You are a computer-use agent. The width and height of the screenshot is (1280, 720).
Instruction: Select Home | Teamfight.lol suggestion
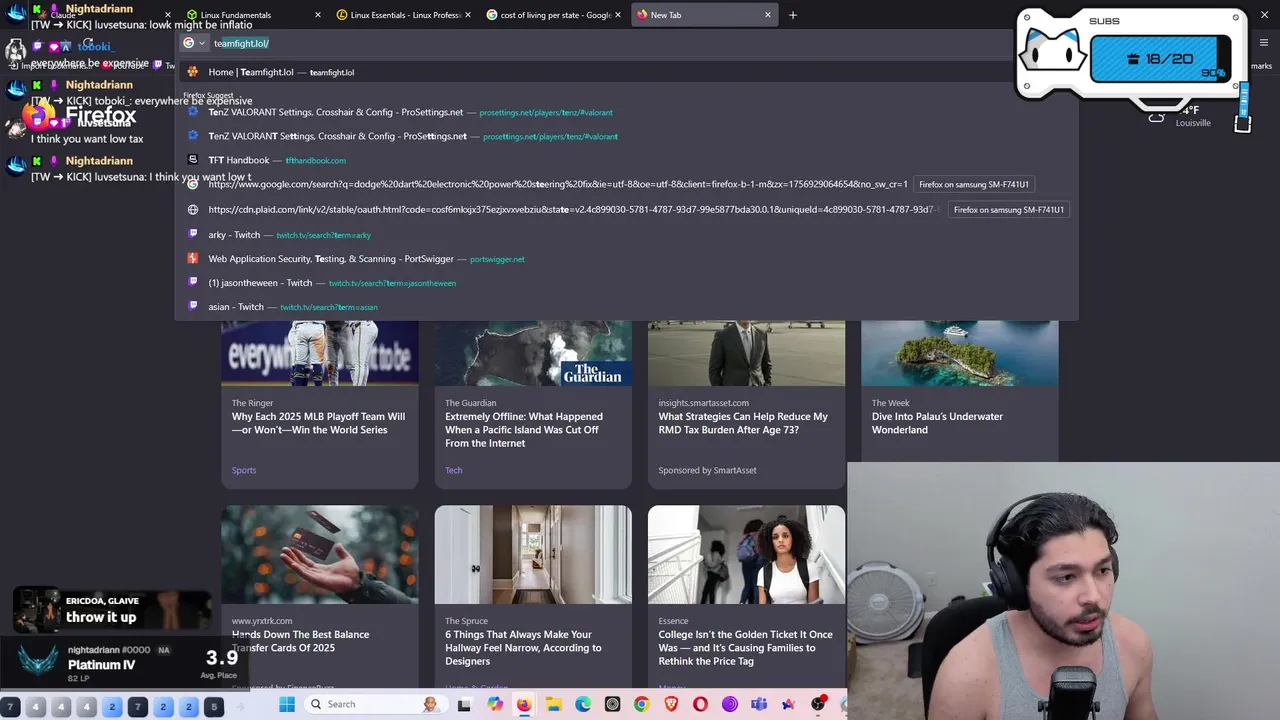click(x=626, y=72)
